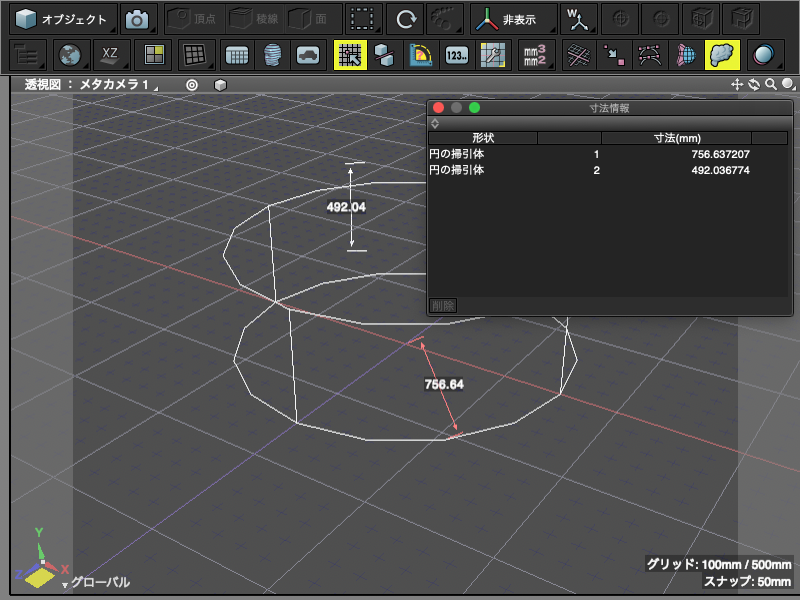Select the 稜線 (edge) edit mode
The width and height of the screenshot is (800, 600).
coord(256,19)
